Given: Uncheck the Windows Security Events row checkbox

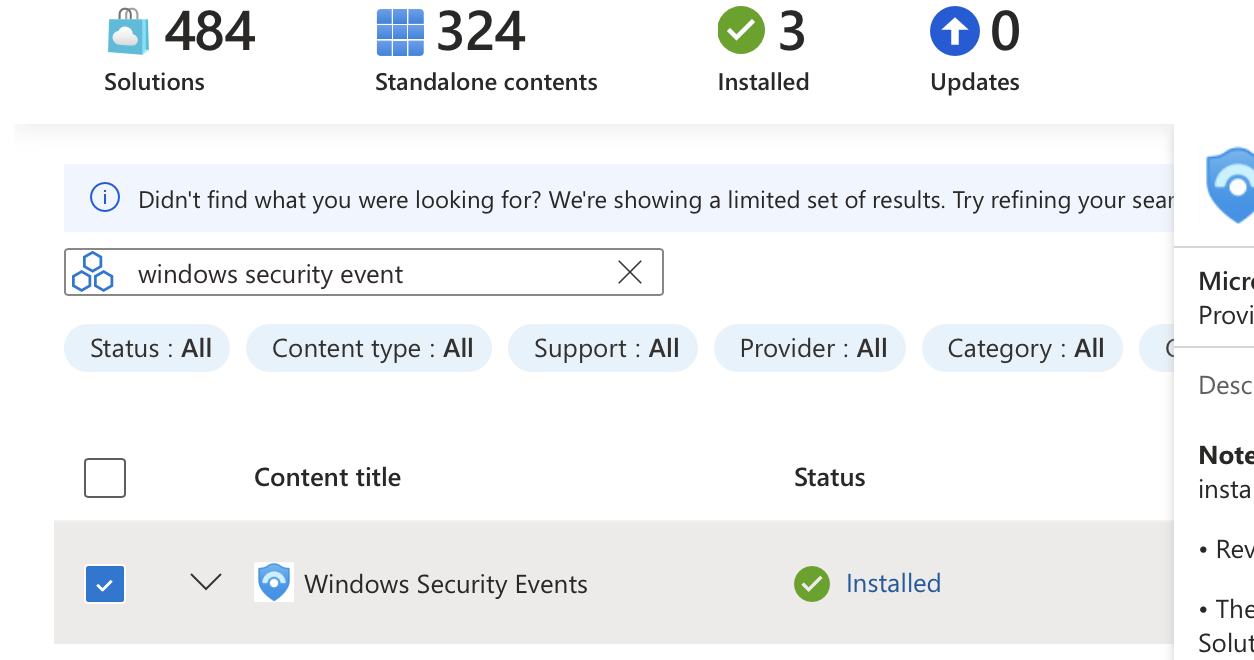Looking at the screenshot, I should 104,583.
